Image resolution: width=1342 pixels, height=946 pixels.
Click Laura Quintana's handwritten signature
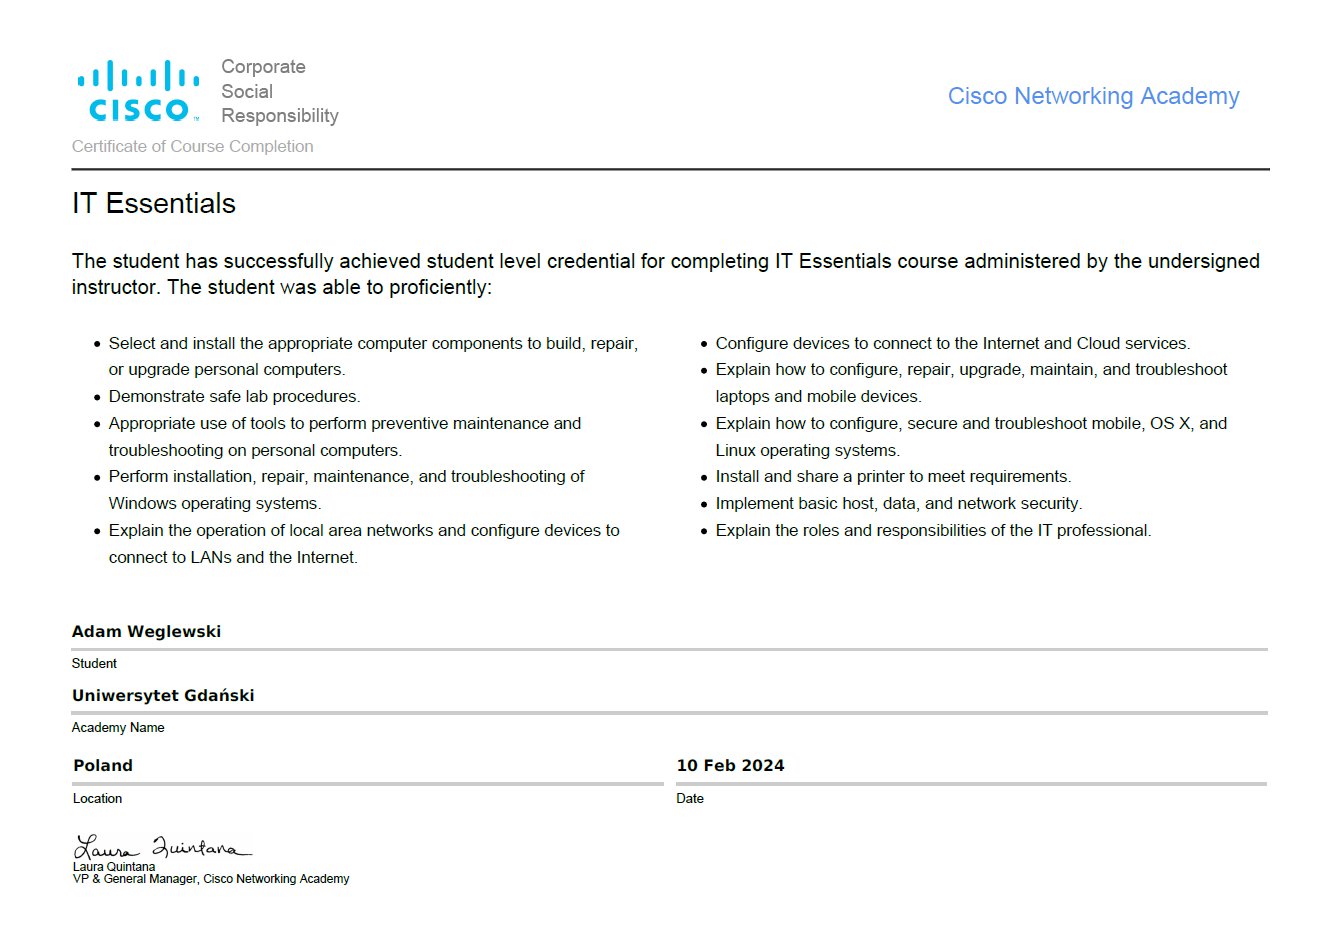tap(162, 847)
